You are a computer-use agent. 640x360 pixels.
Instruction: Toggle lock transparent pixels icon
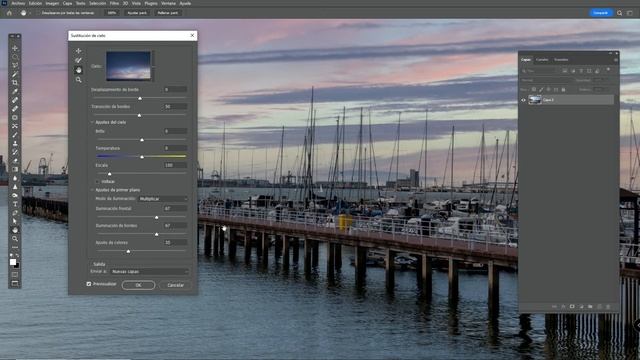pos(533,89)
